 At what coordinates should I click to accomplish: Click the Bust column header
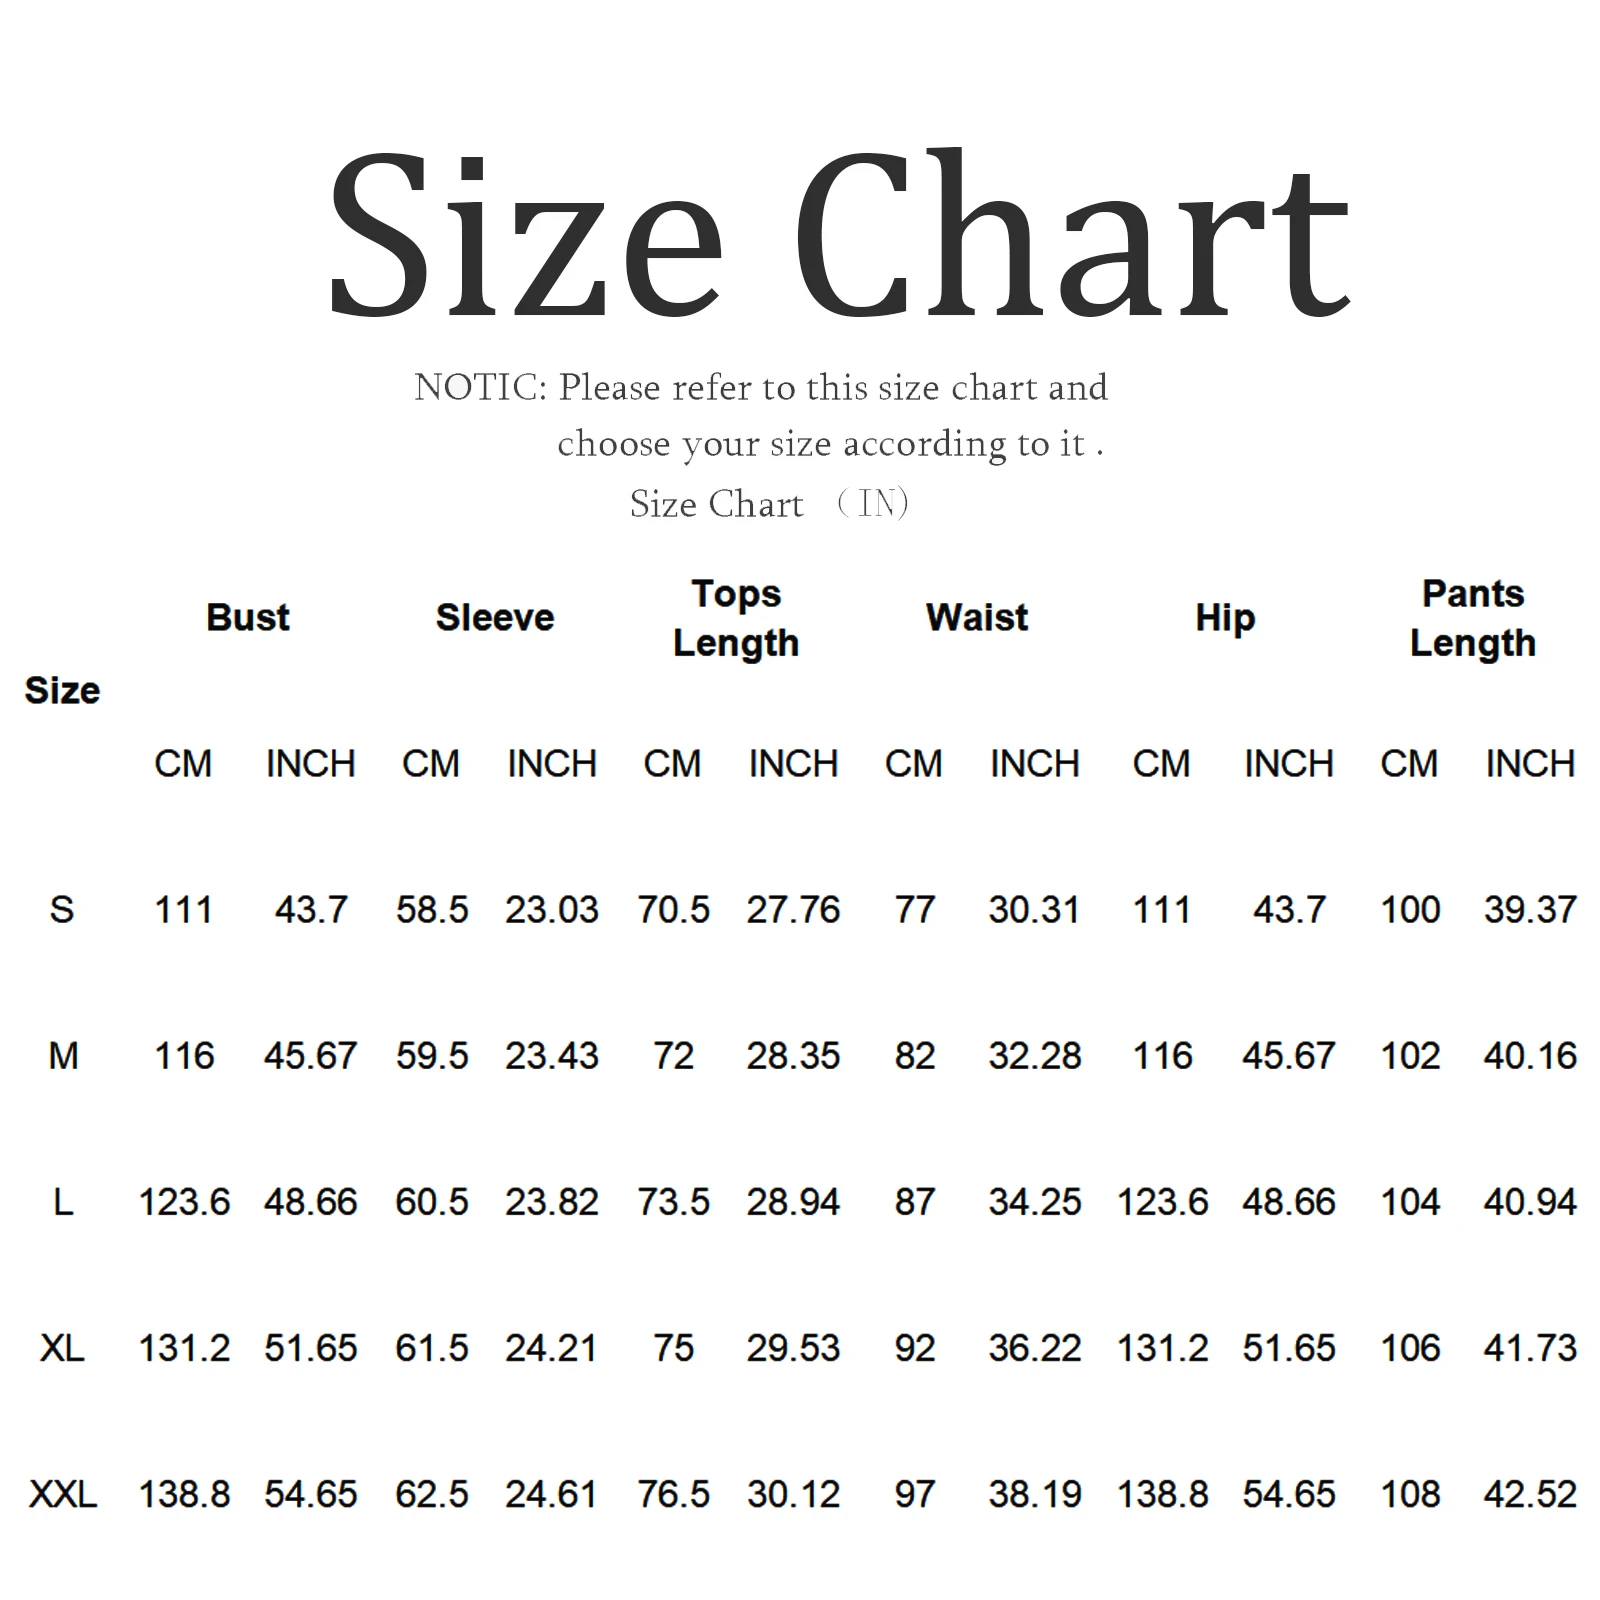tap(248, 618)
